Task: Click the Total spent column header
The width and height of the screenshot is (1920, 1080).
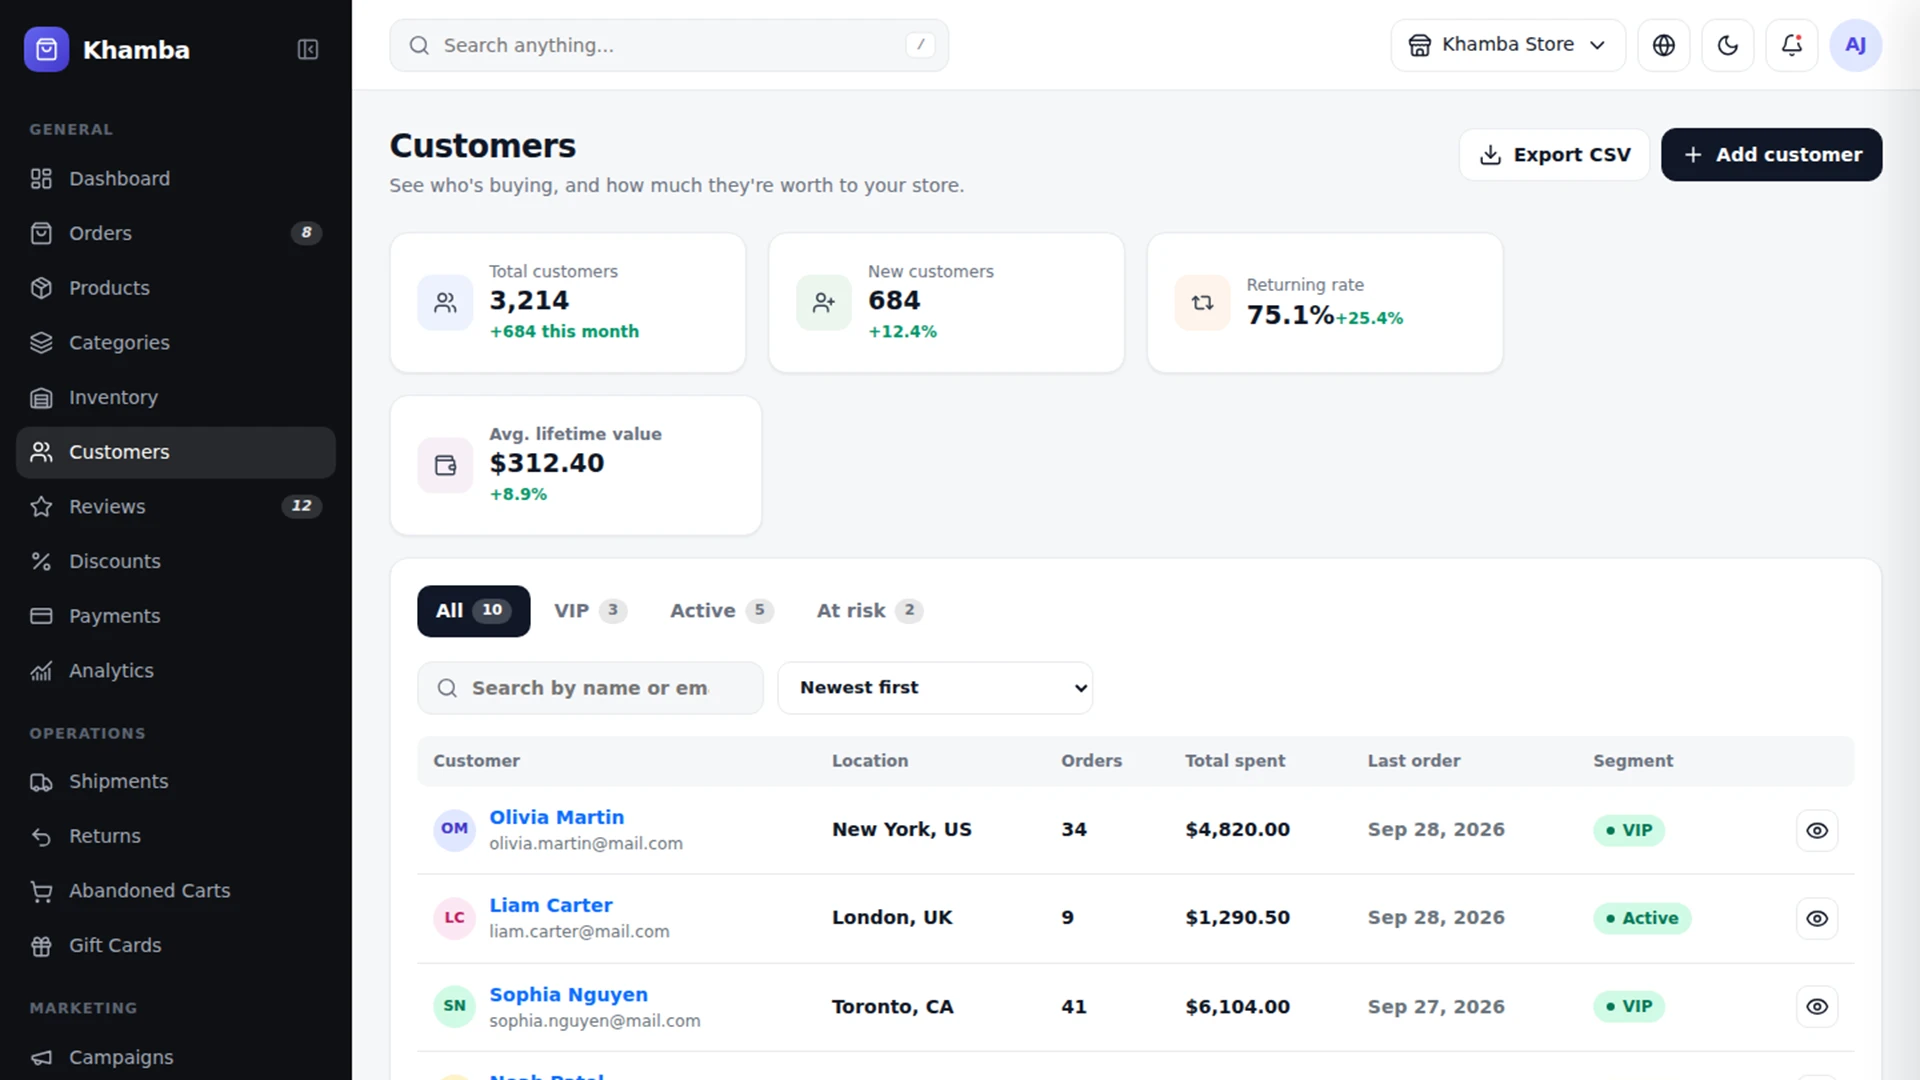Action: pos(1234,761)
